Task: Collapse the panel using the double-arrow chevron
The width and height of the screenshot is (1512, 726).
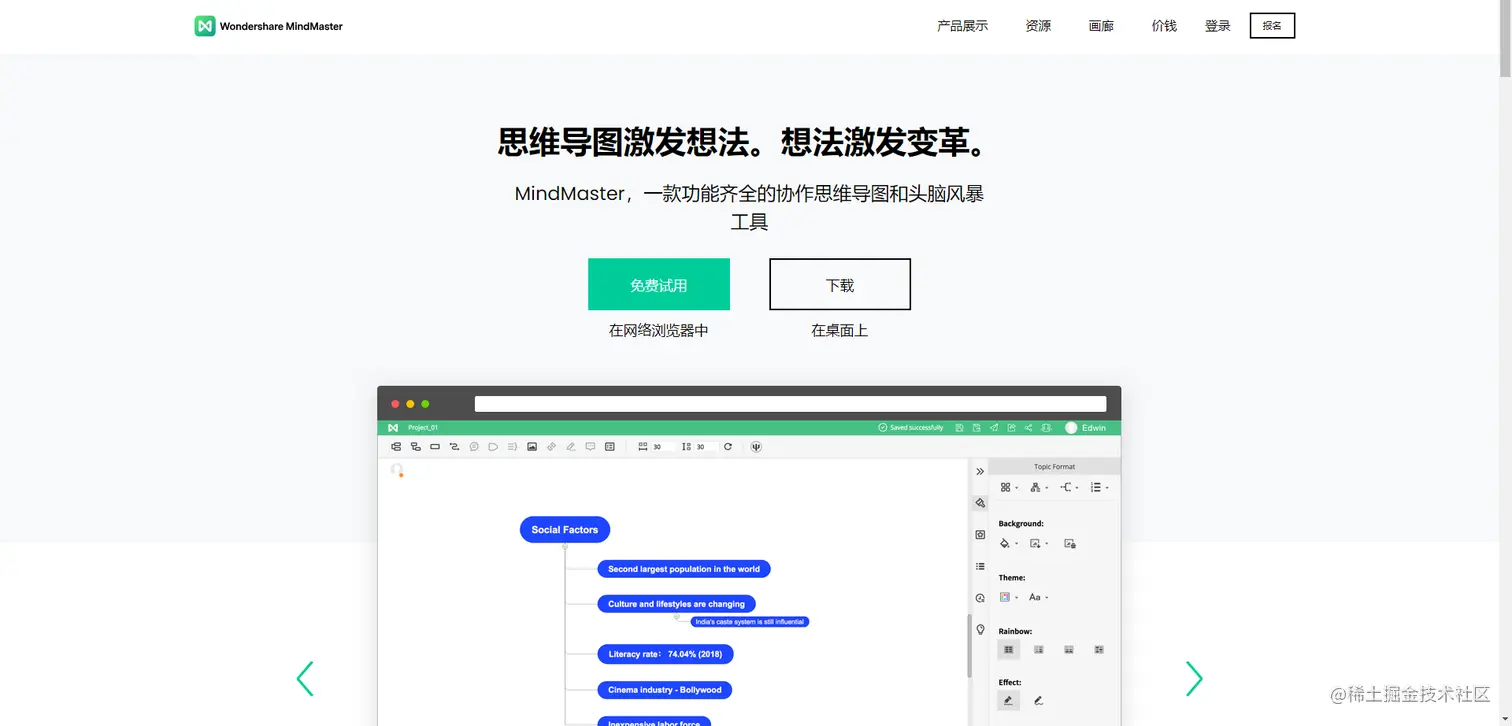Action: (979, 471)
